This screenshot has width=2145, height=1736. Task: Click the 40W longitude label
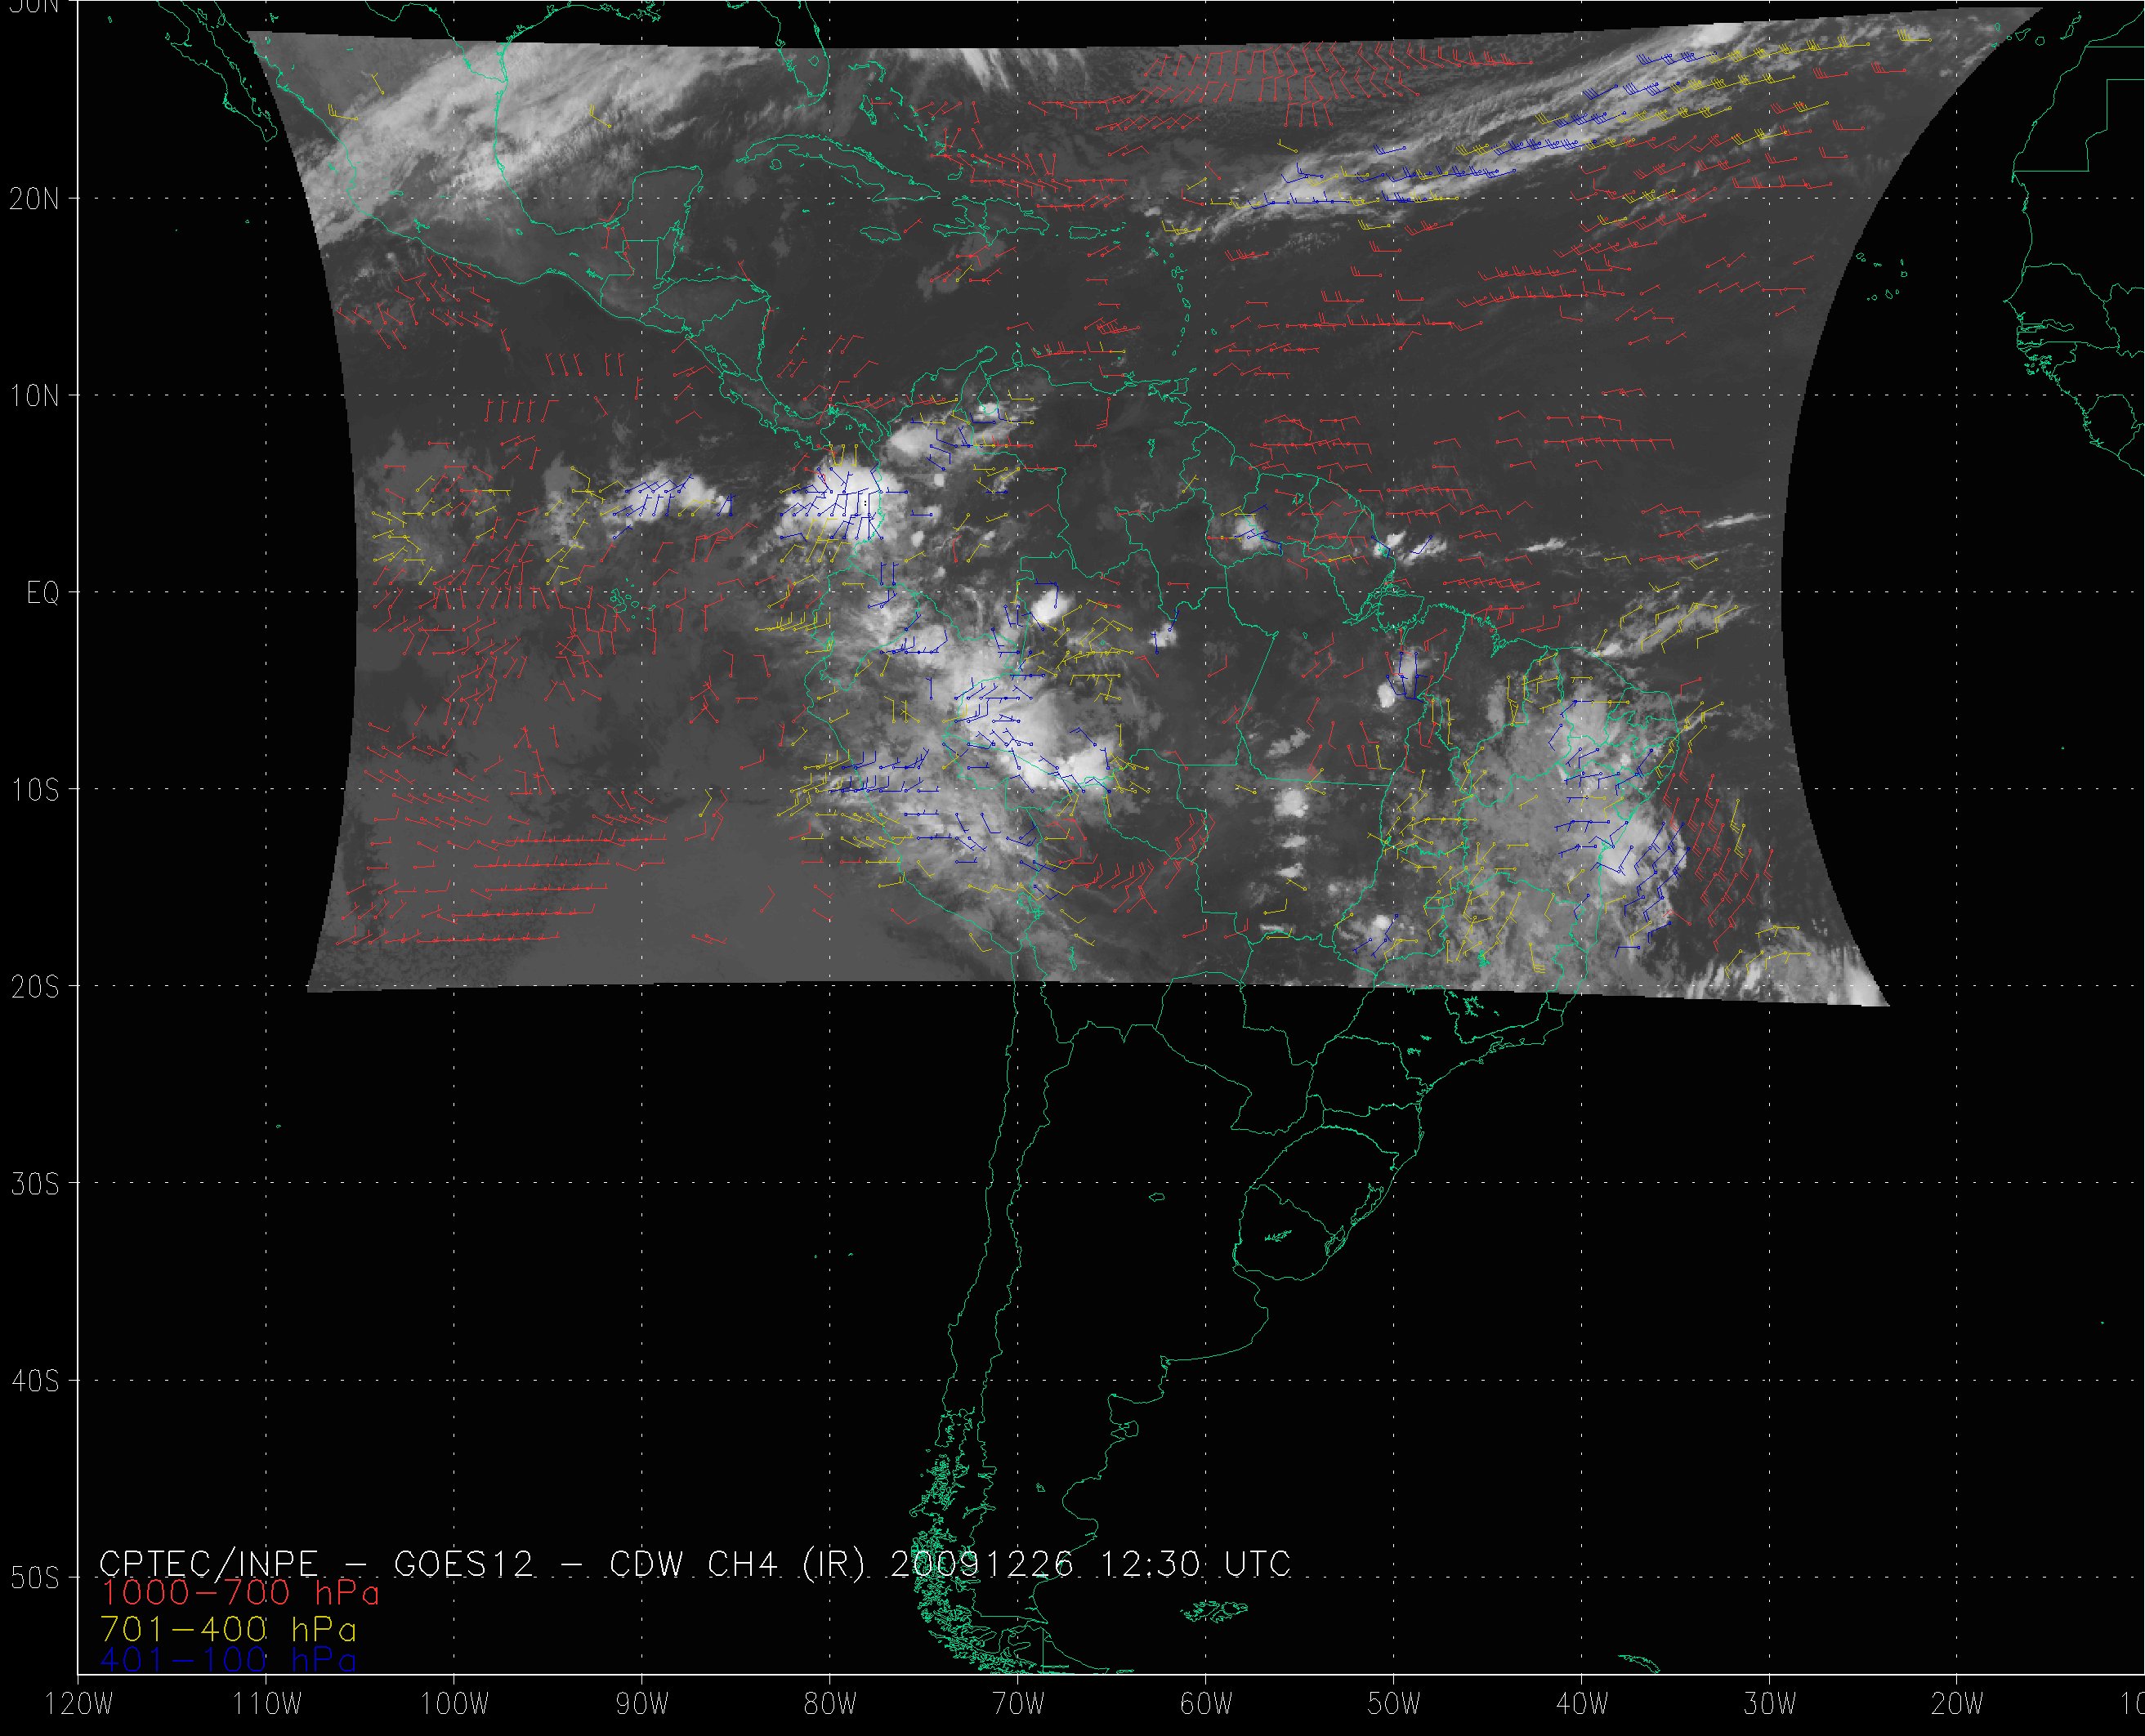click(x=1582, y=1705)
